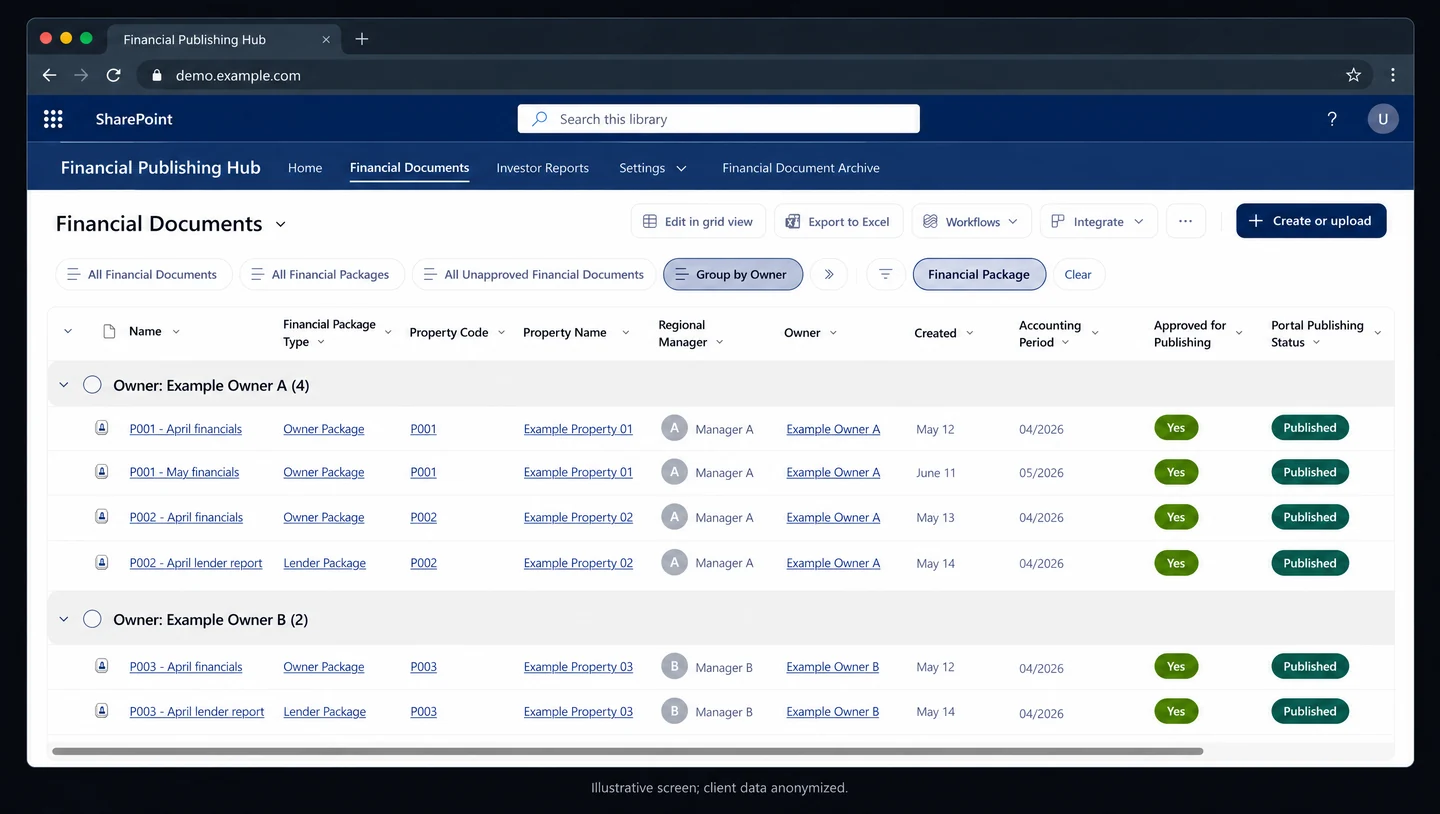Click file icon for P003 - April financials

(x=102, y=665)
